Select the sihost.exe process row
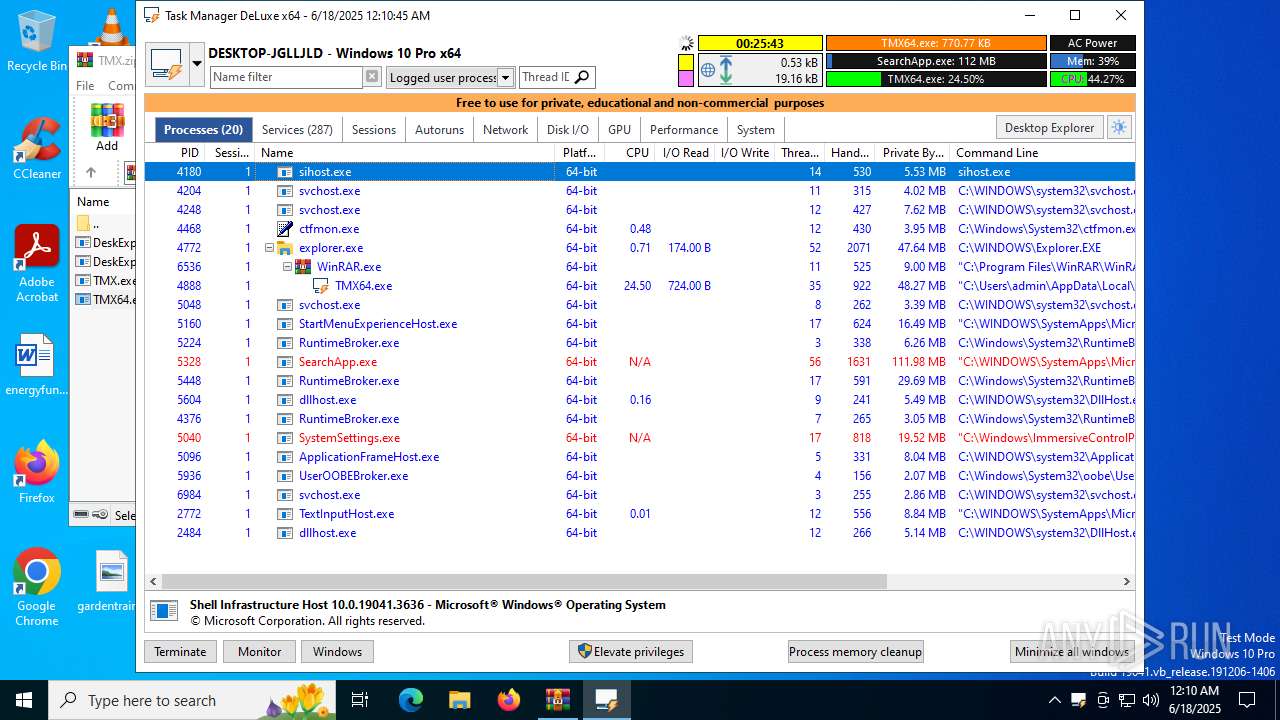 click(x=640, y=172)
